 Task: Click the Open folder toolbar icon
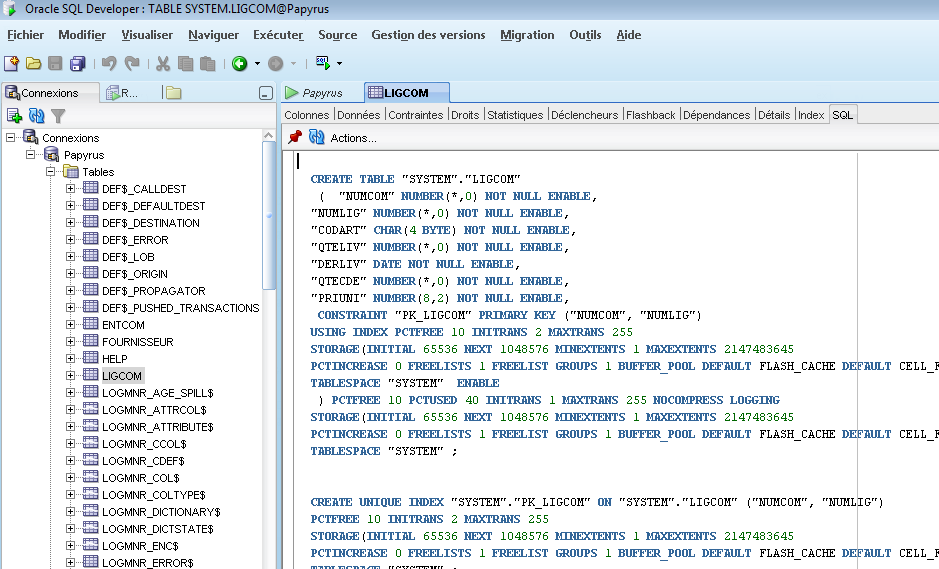(x=33, y=63)
